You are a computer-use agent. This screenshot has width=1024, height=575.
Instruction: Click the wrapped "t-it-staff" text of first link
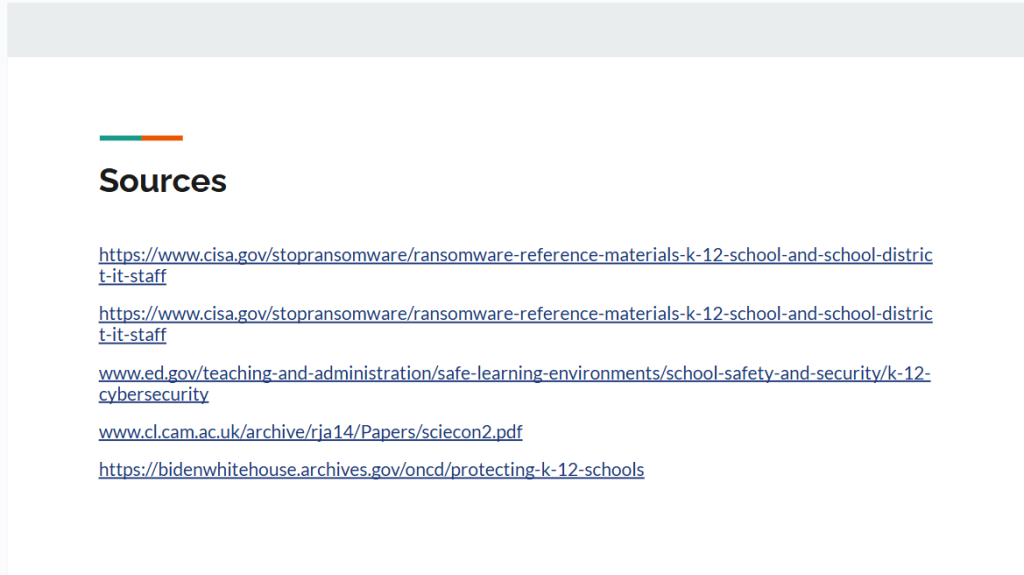(x=132, y=276)
